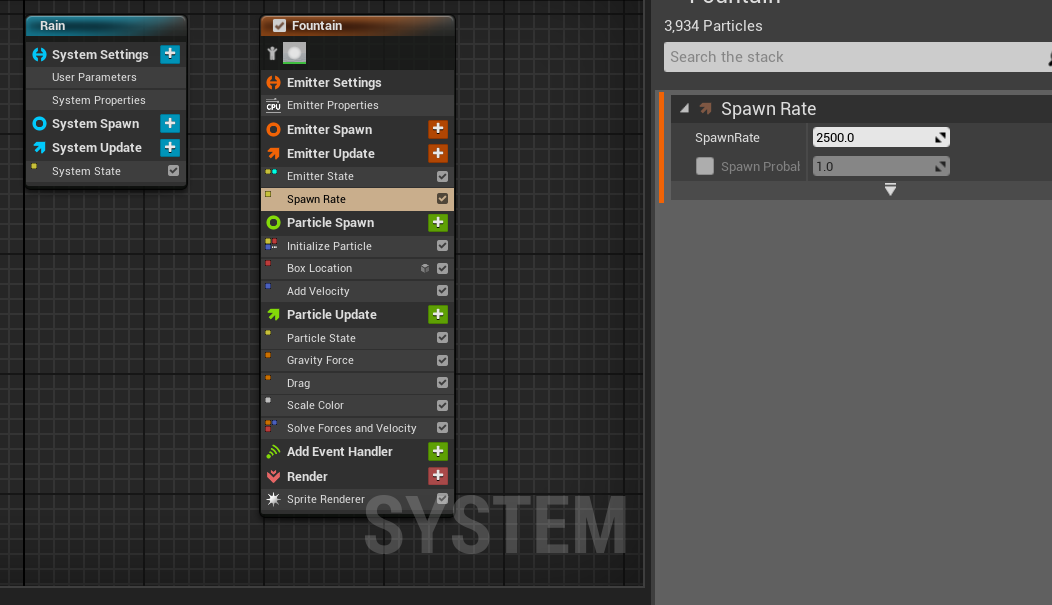The image size is (1052, 605).
Task: Click the Fountain emitter thumbnail
Action: tap(294, 53)
